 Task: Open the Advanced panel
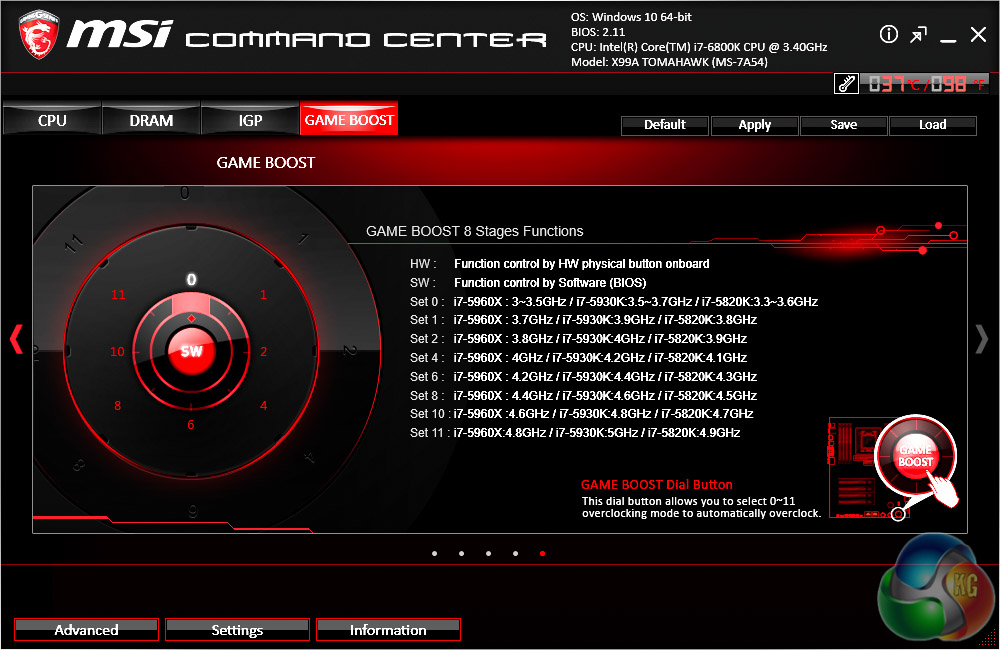click(x=86, y=630)
